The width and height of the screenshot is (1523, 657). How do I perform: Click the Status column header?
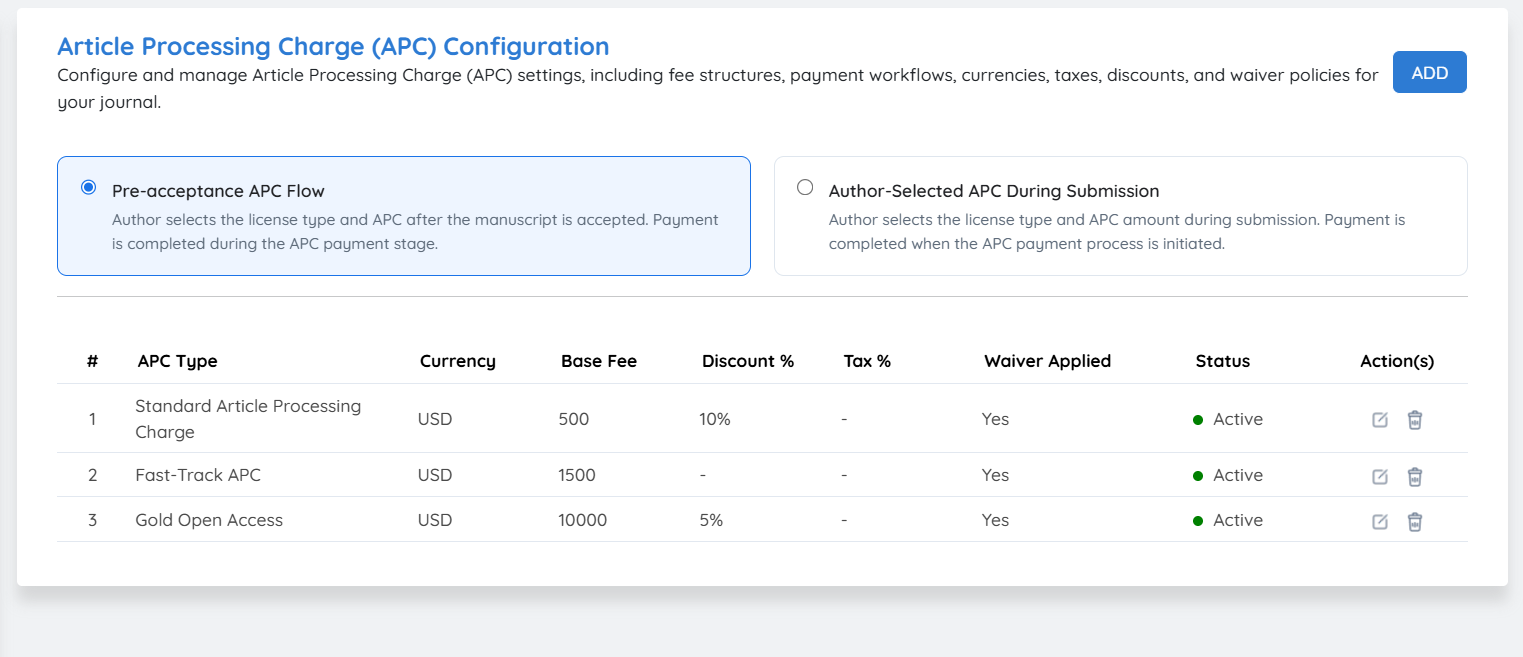point(1223,361)
